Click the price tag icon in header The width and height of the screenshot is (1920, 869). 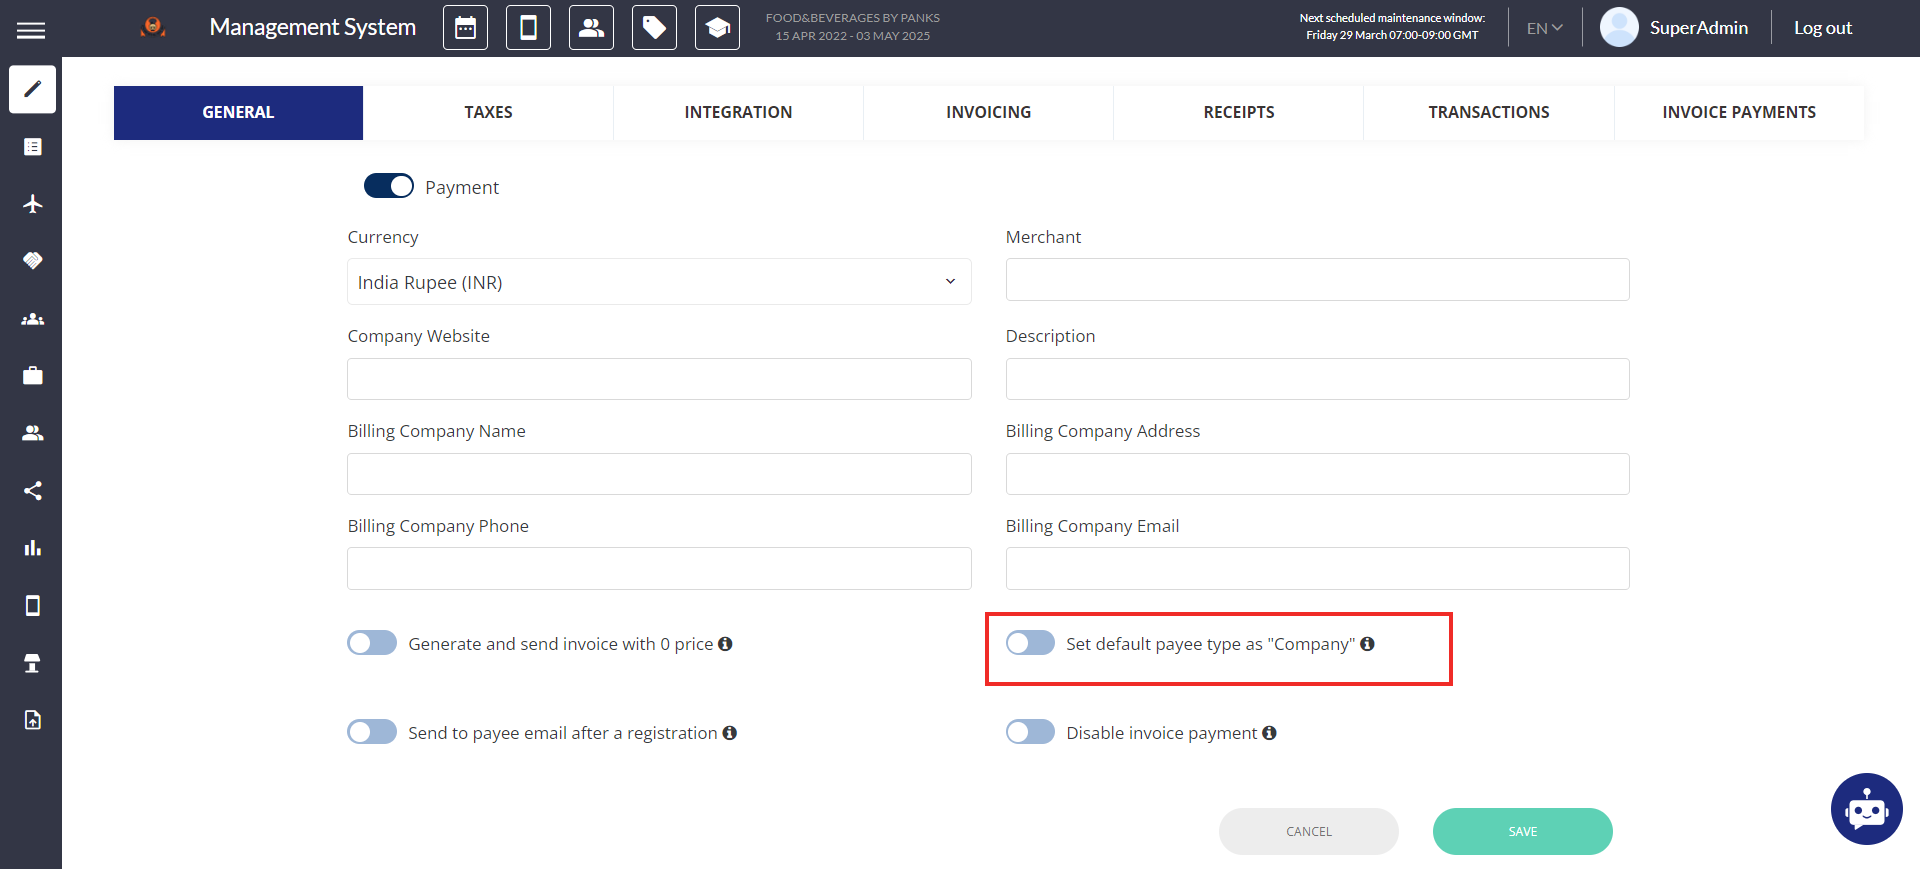(654, 28)
